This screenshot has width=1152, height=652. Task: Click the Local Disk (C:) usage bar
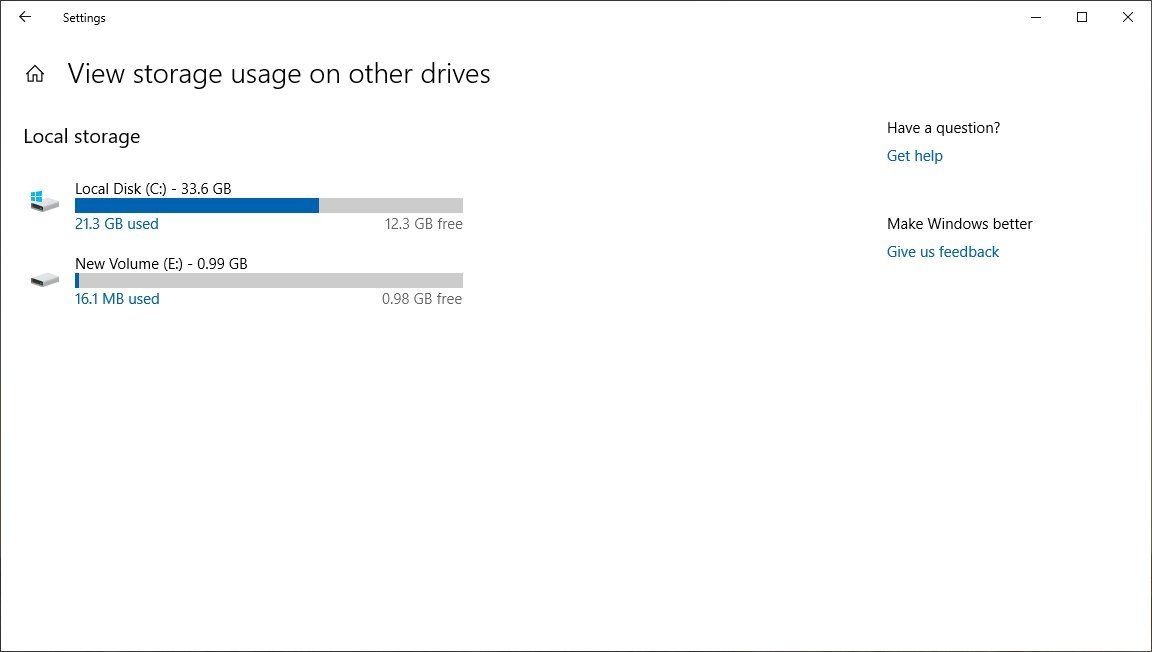coord(268,205)
